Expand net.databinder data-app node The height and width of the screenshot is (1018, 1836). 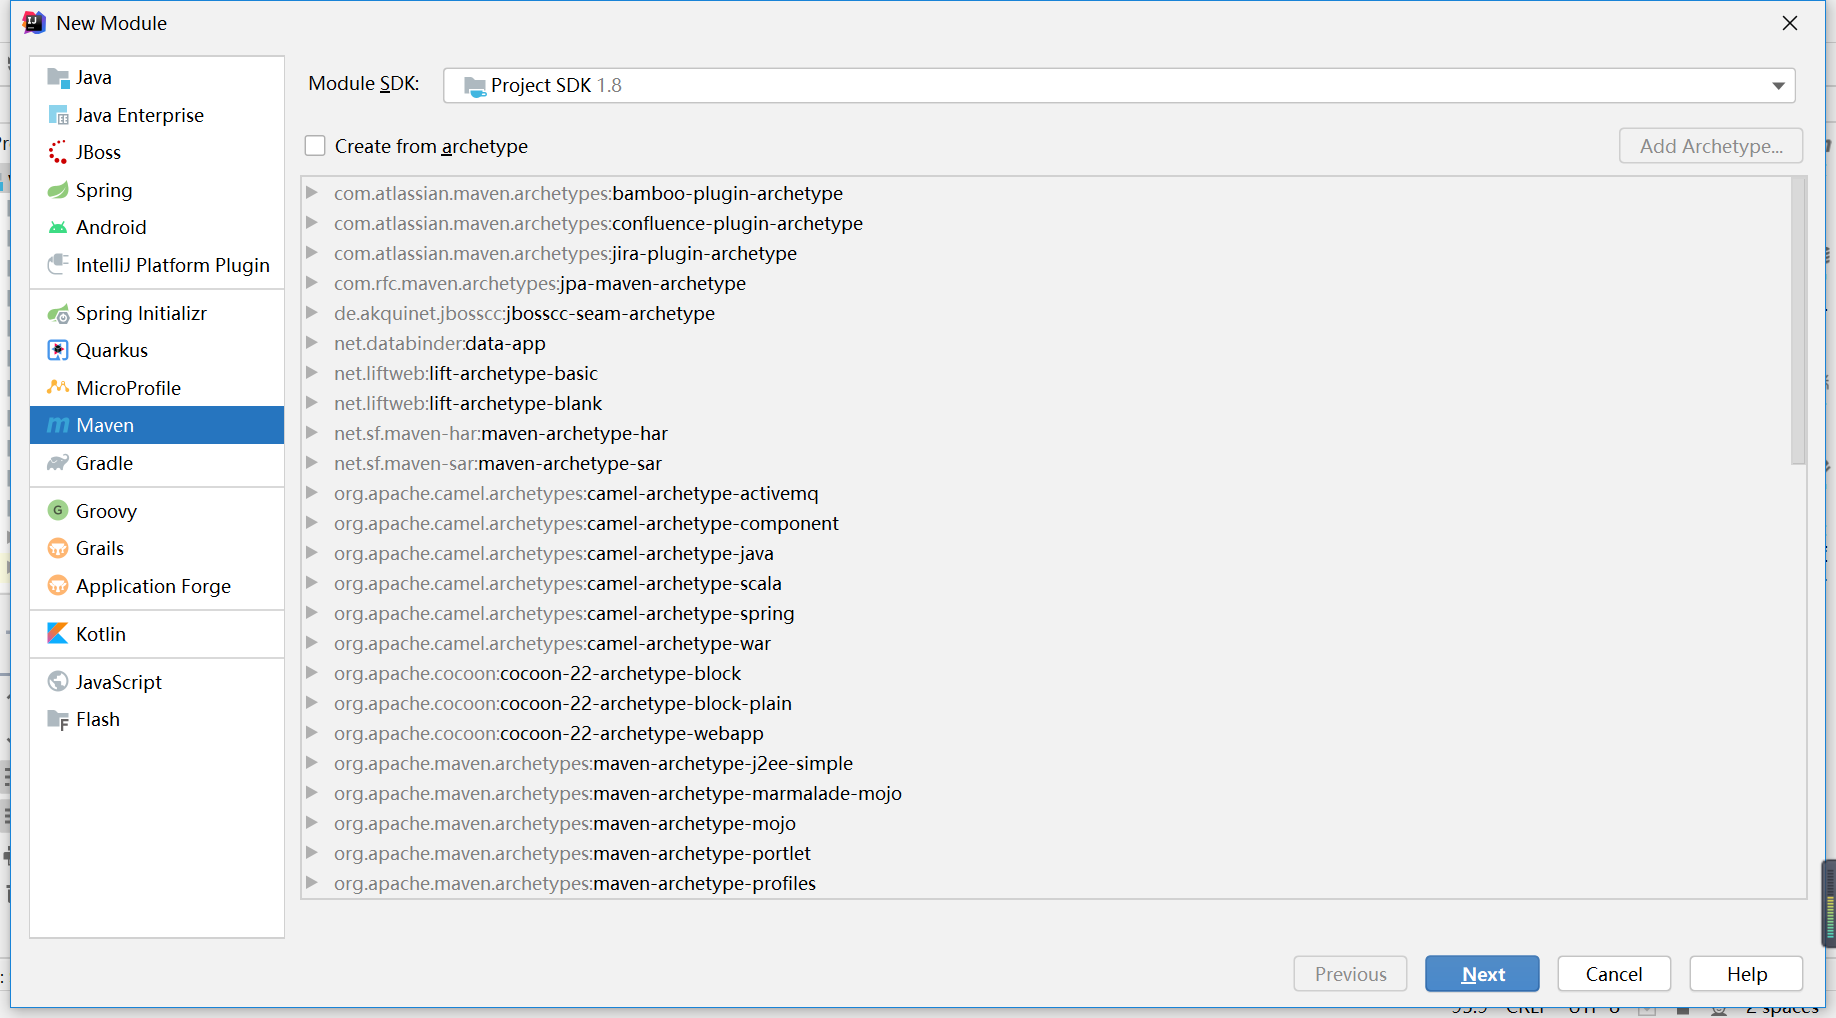312,342
